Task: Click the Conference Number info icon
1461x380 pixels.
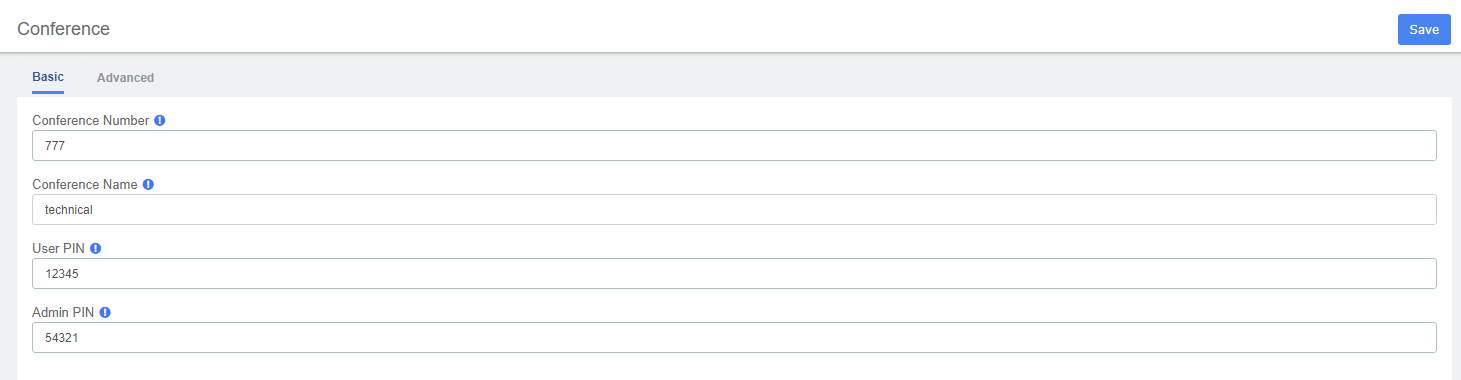Action: pos(160,120)
